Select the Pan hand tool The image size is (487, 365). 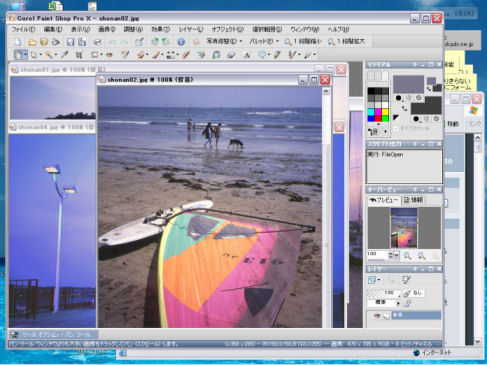20,54
